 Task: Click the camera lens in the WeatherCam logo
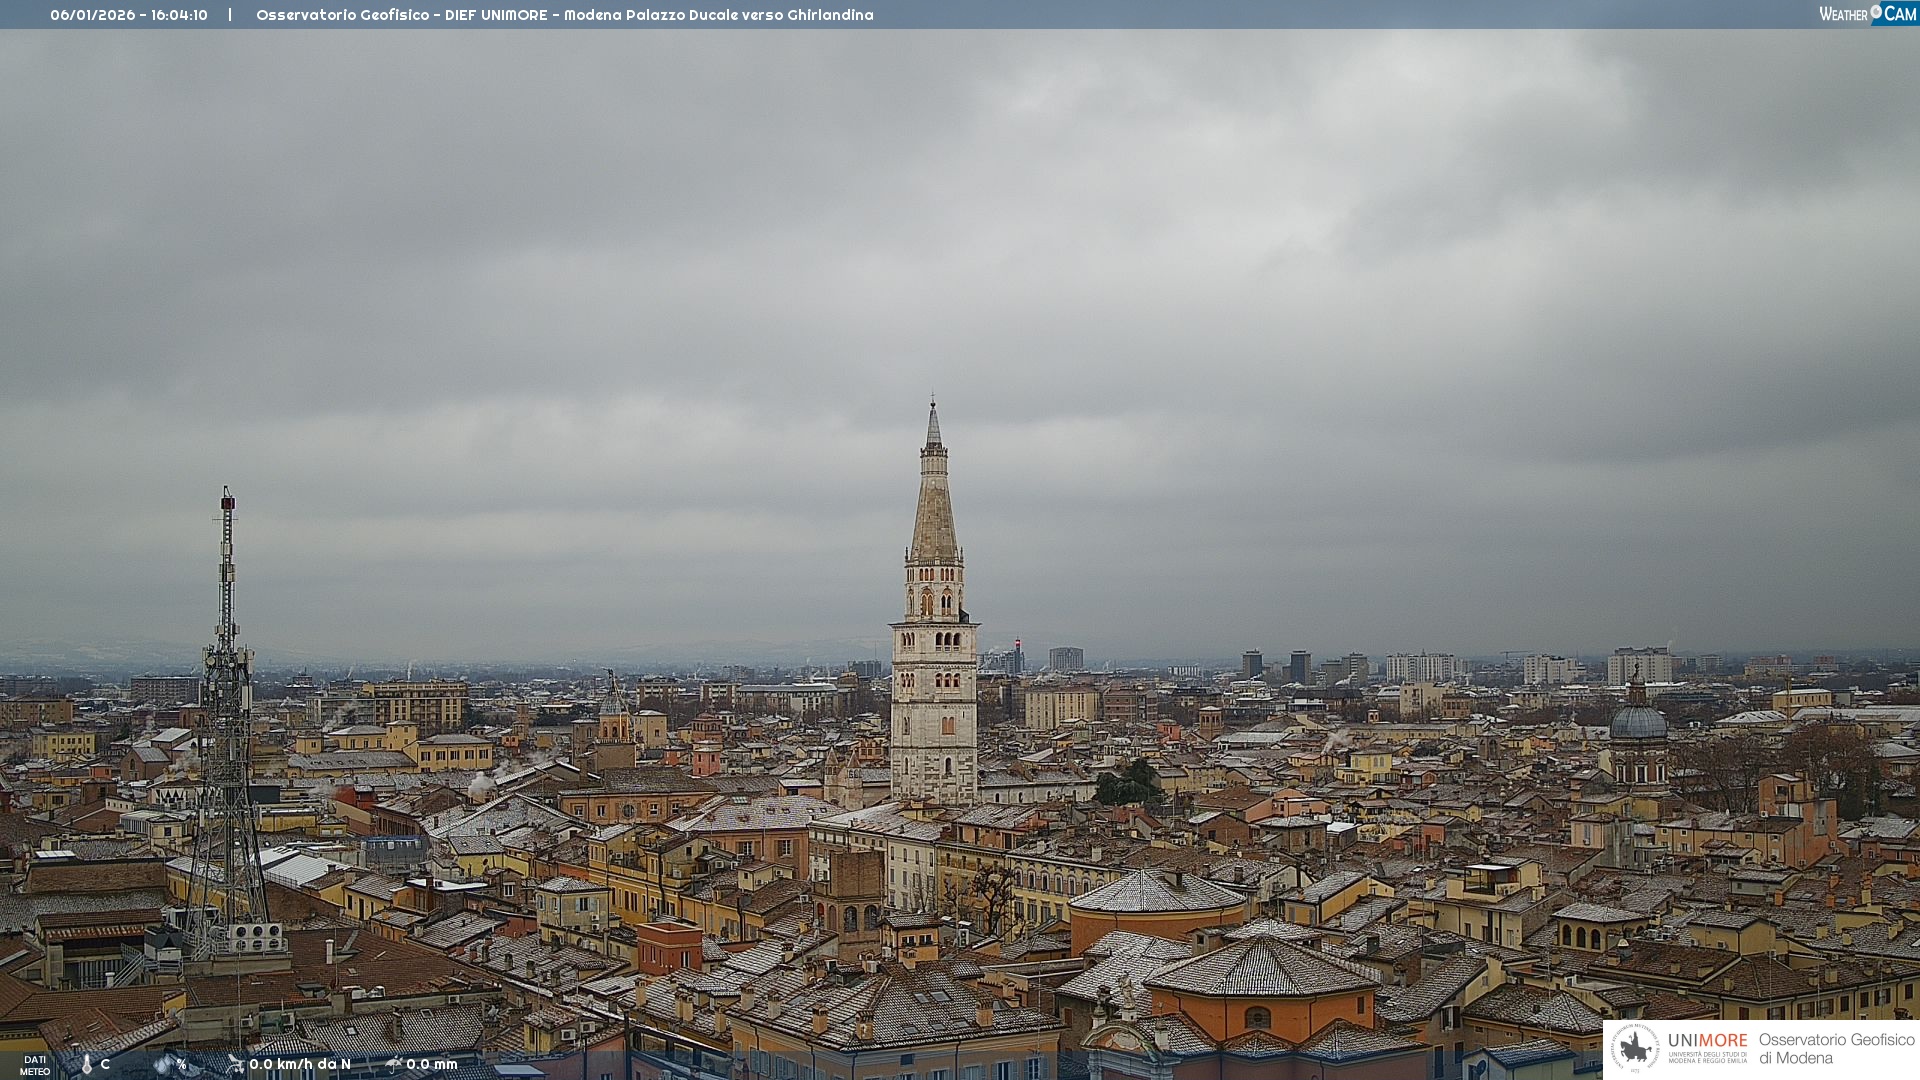[1876, 12]
